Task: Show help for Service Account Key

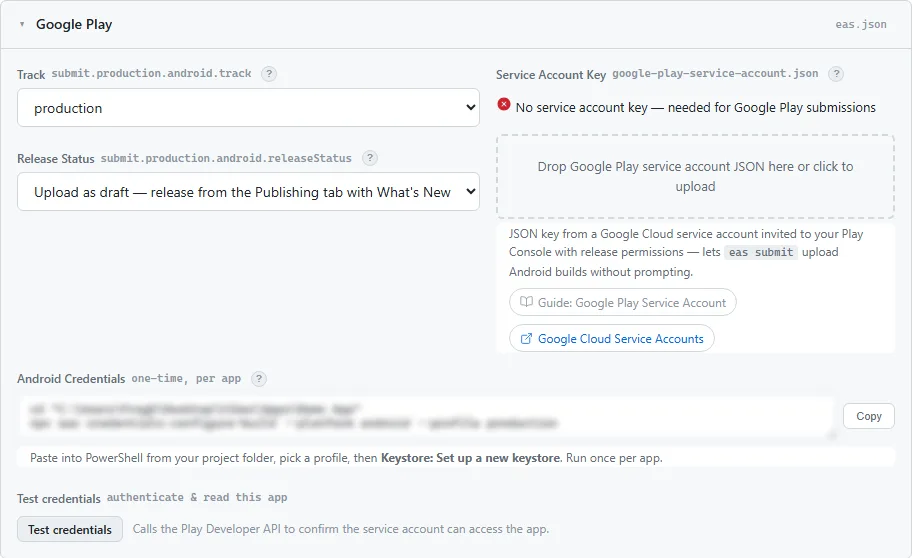Action: [x=836, y=74]
